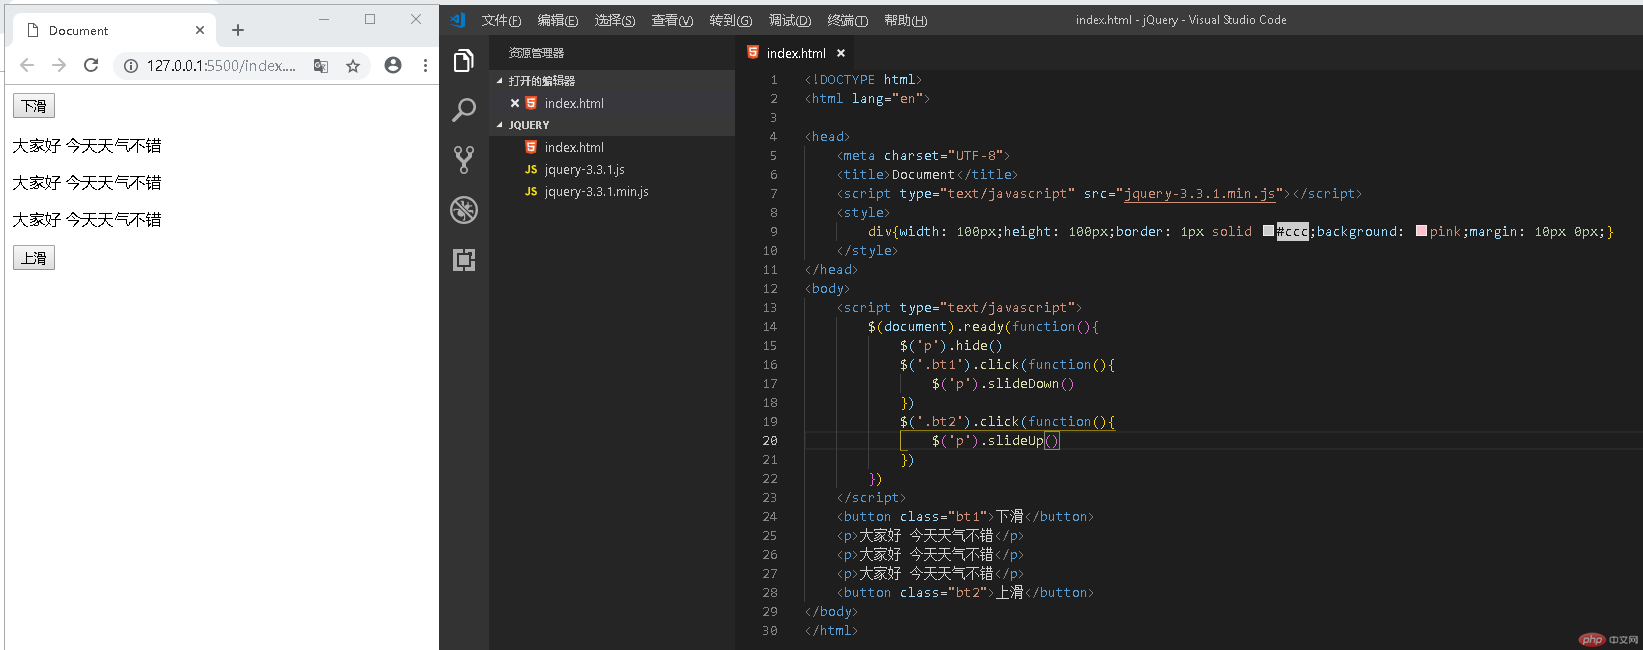Click line number 20 in gutter
The image size is (1643, 650).
click(x=770, y=440)
